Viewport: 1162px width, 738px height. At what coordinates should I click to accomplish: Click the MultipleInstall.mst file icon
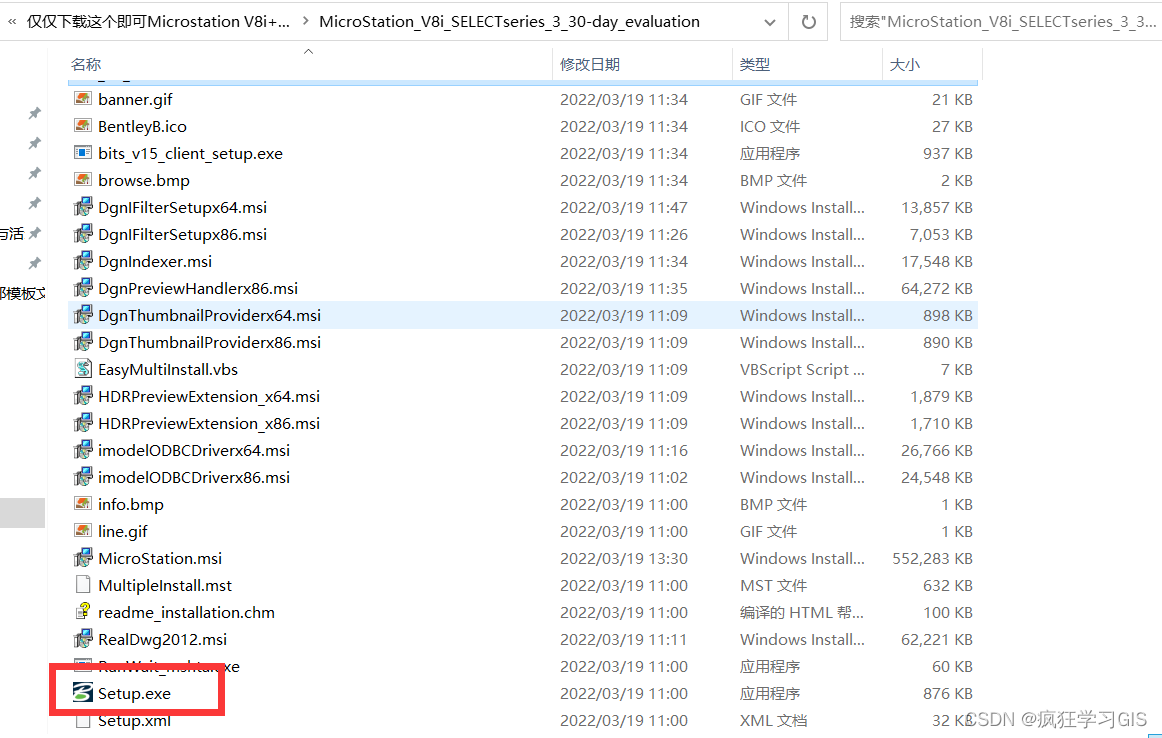83,585
